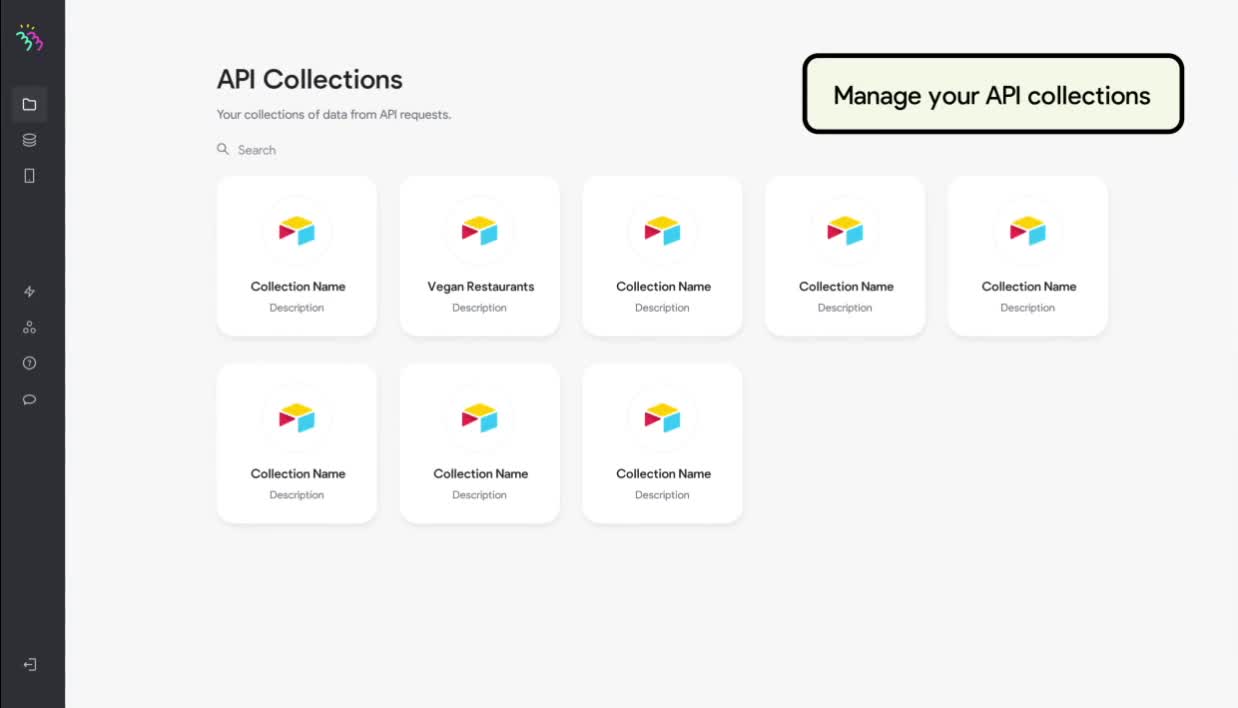Open the database panel icon in sidebar

pos(30,140)
